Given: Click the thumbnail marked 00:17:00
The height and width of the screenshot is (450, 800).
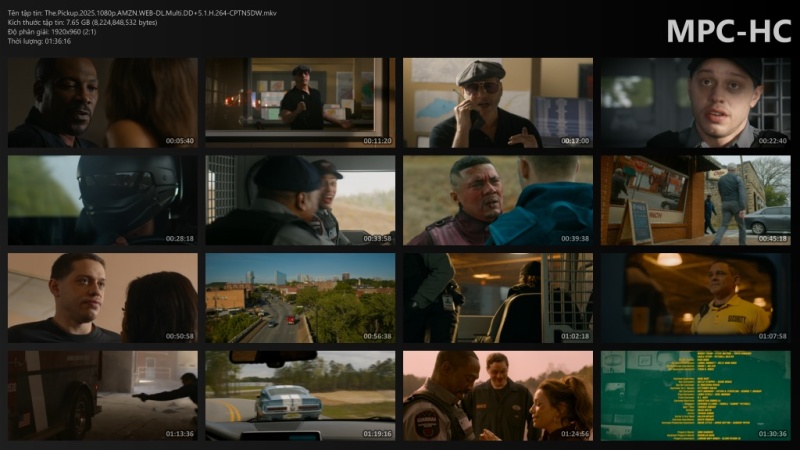Looking at the screenshot, I should [498, 103].
